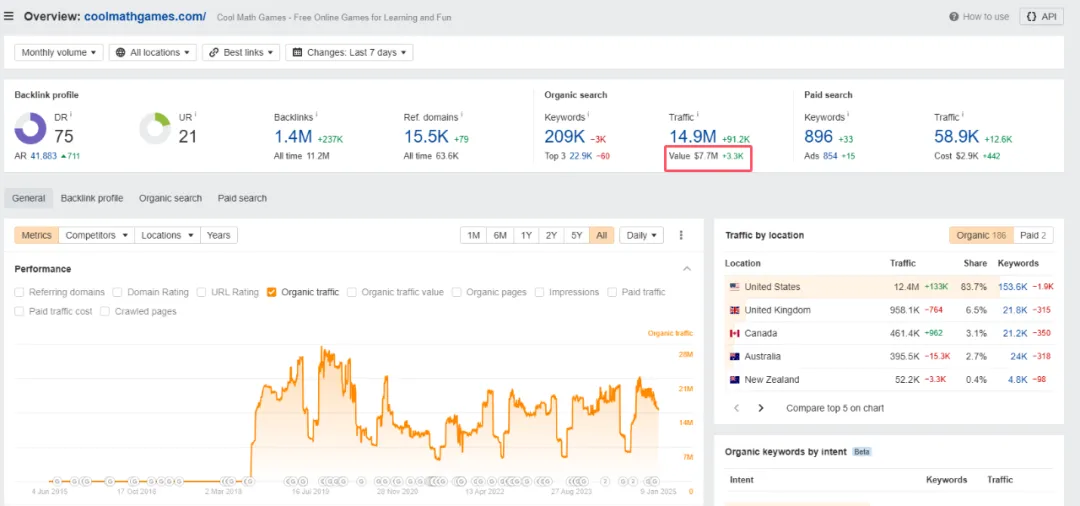Click the Top 3 22.9K link
This screenshot has width=1080, height=506.
coord(580,156)
